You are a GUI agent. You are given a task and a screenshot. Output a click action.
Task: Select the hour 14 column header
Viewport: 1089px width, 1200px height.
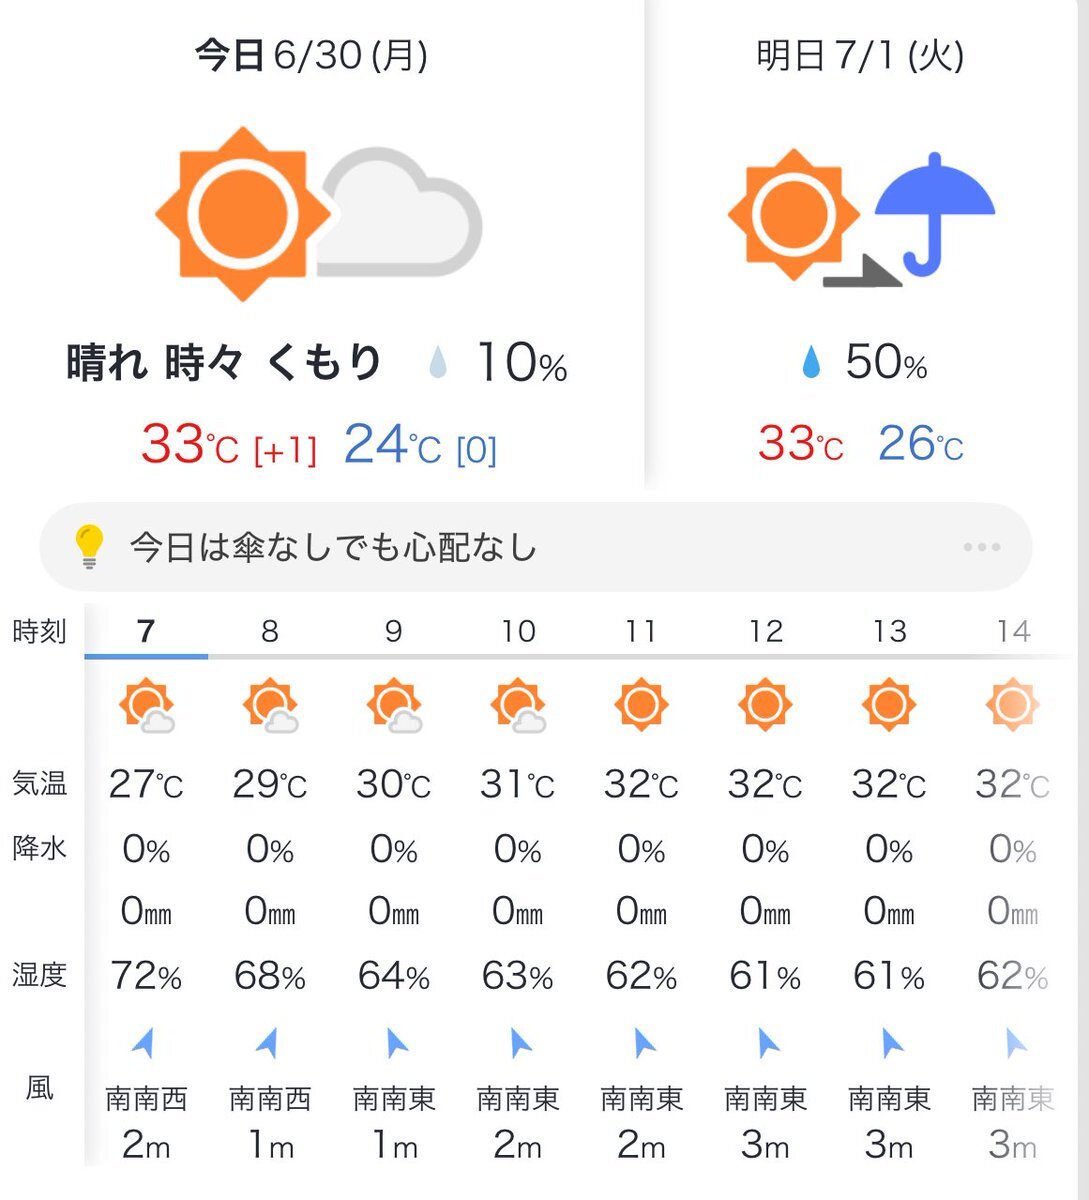point(1013,631)
